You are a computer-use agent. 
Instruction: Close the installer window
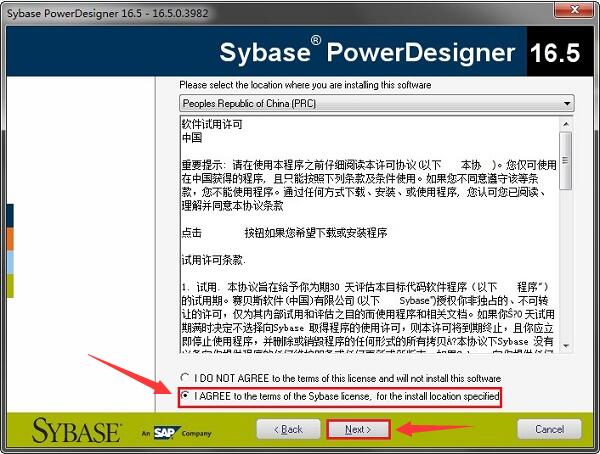[574, 10]
